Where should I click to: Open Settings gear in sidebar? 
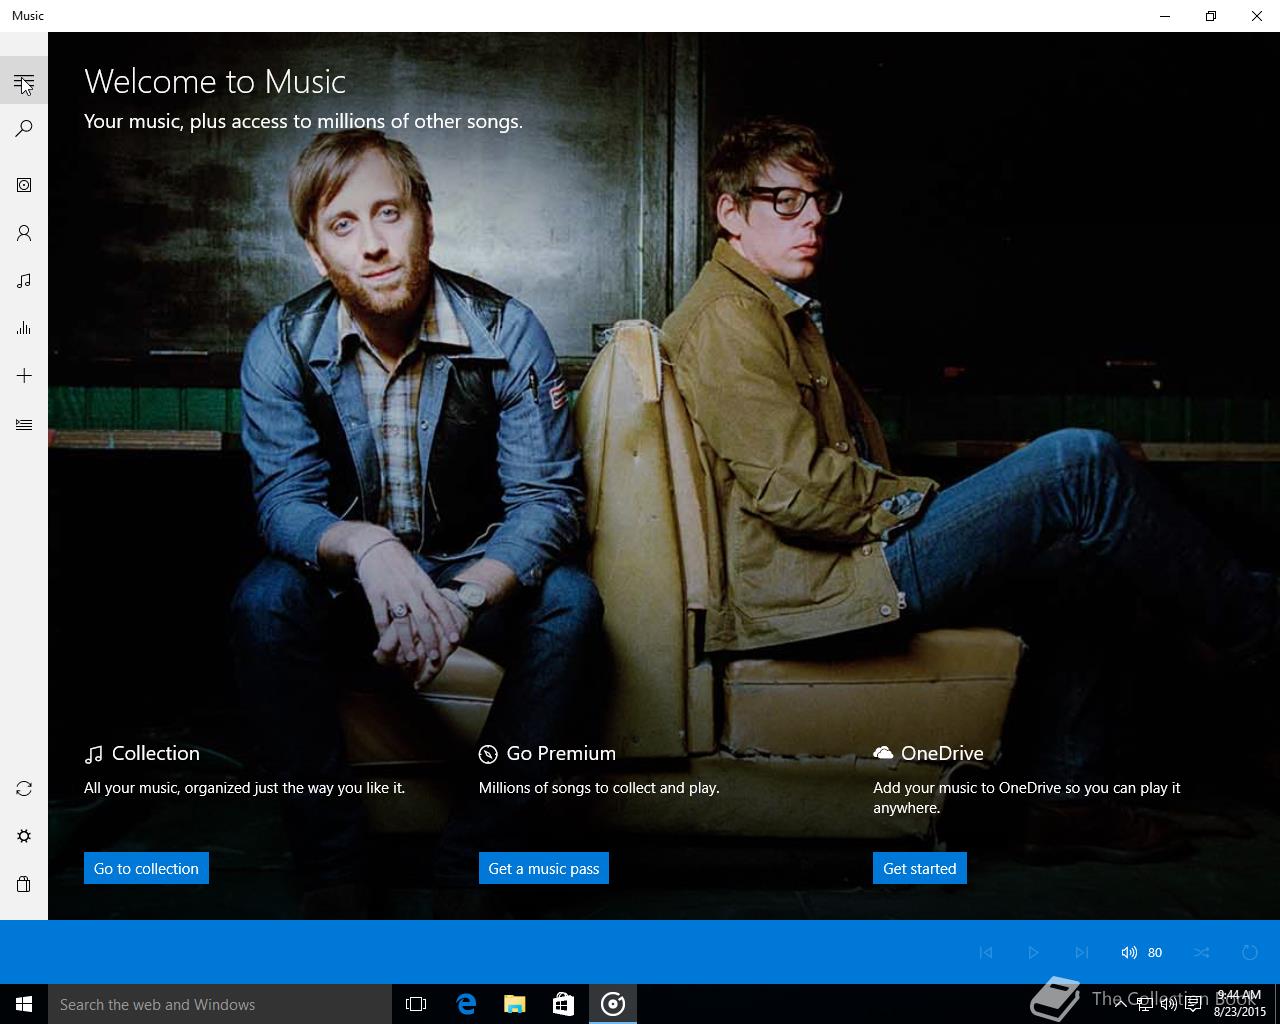(24, 836)
